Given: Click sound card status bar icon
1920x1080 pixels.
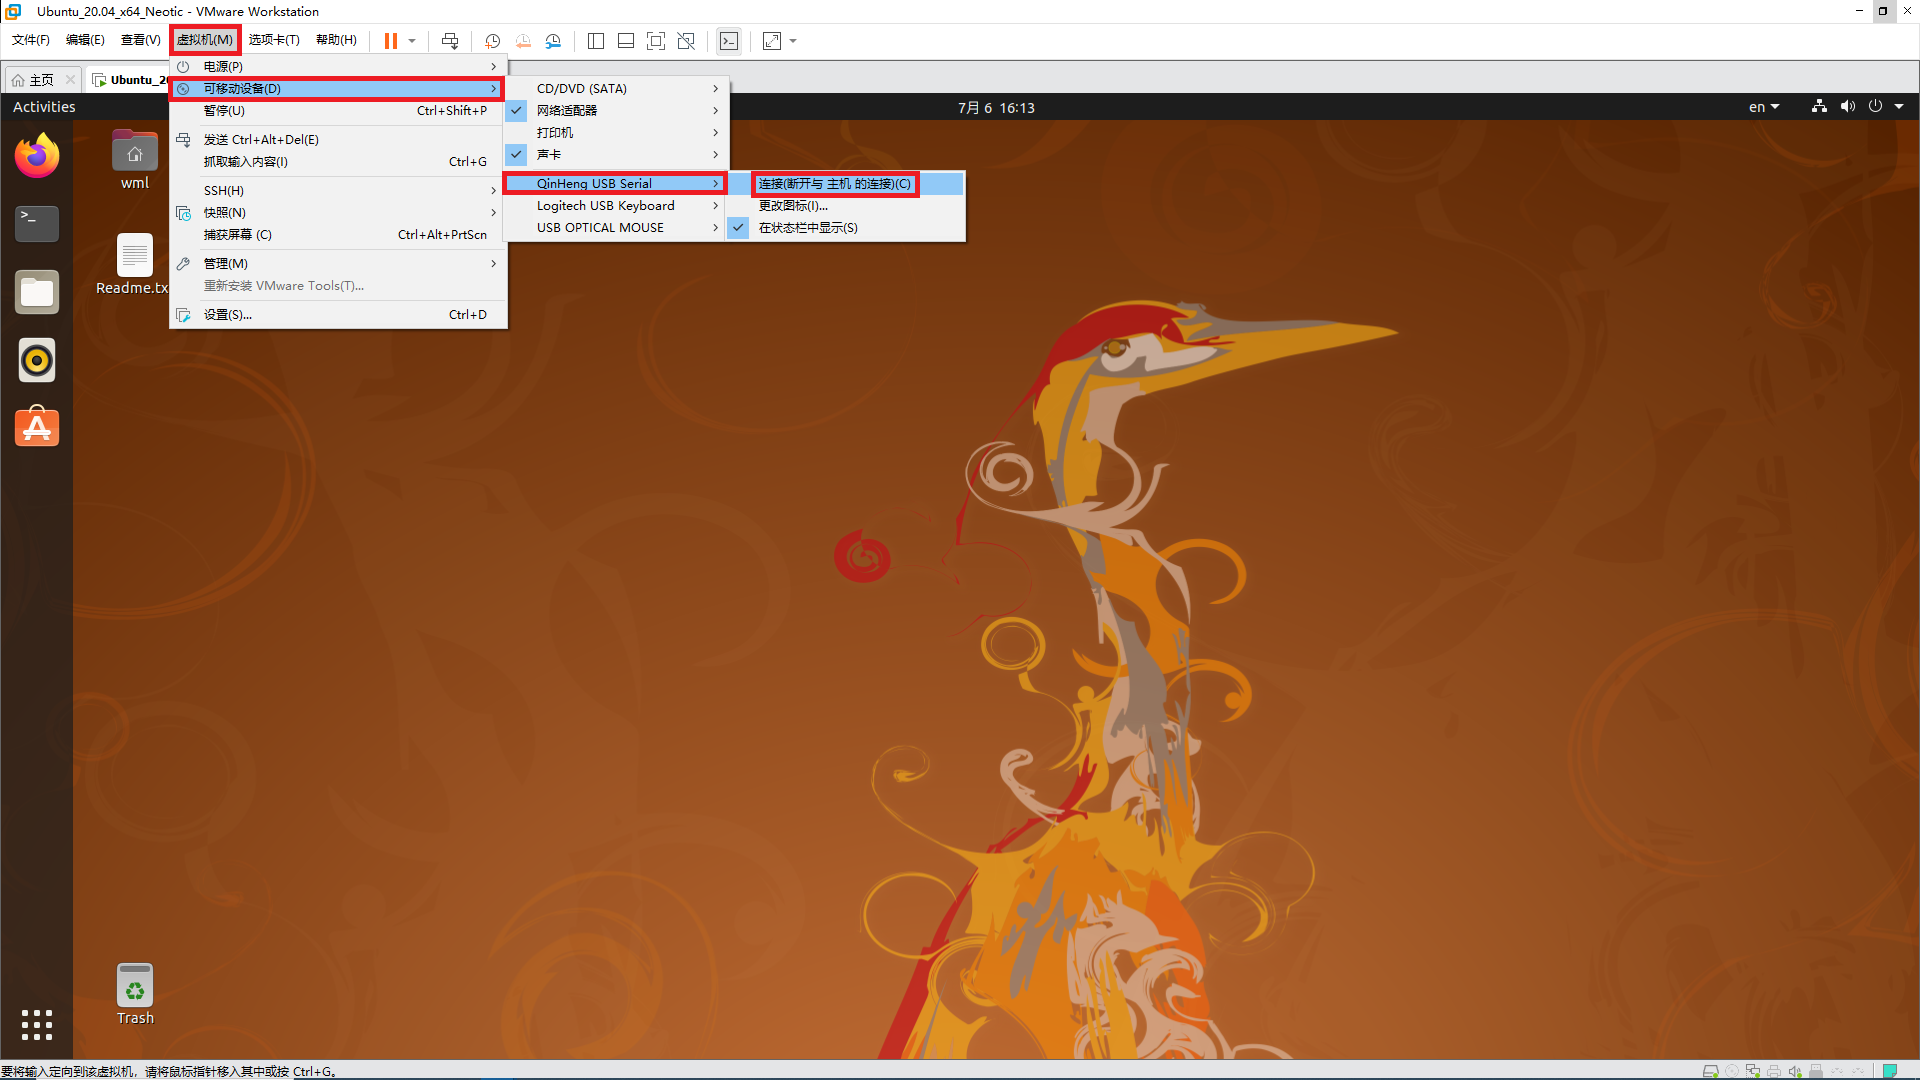Looking at the screenshot, I should point(1795,1071).
